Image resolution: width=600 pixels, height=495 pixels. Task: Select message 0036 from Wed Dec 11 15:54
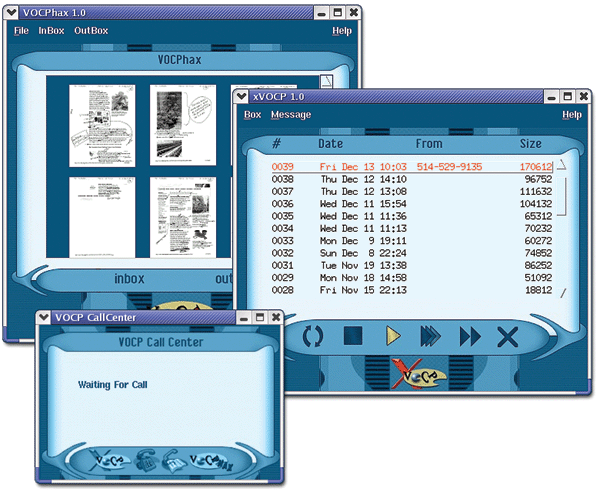(410, 203)
